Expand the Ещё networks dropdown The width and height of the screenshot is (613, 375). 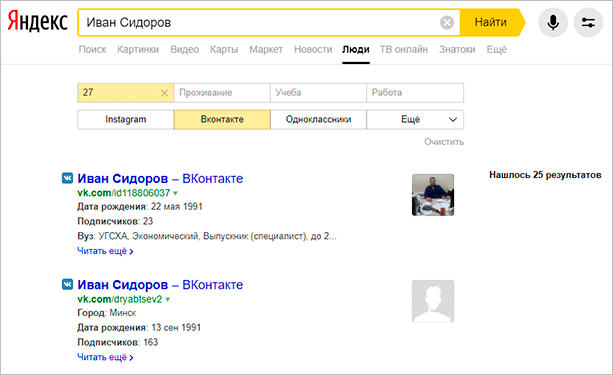415,120
